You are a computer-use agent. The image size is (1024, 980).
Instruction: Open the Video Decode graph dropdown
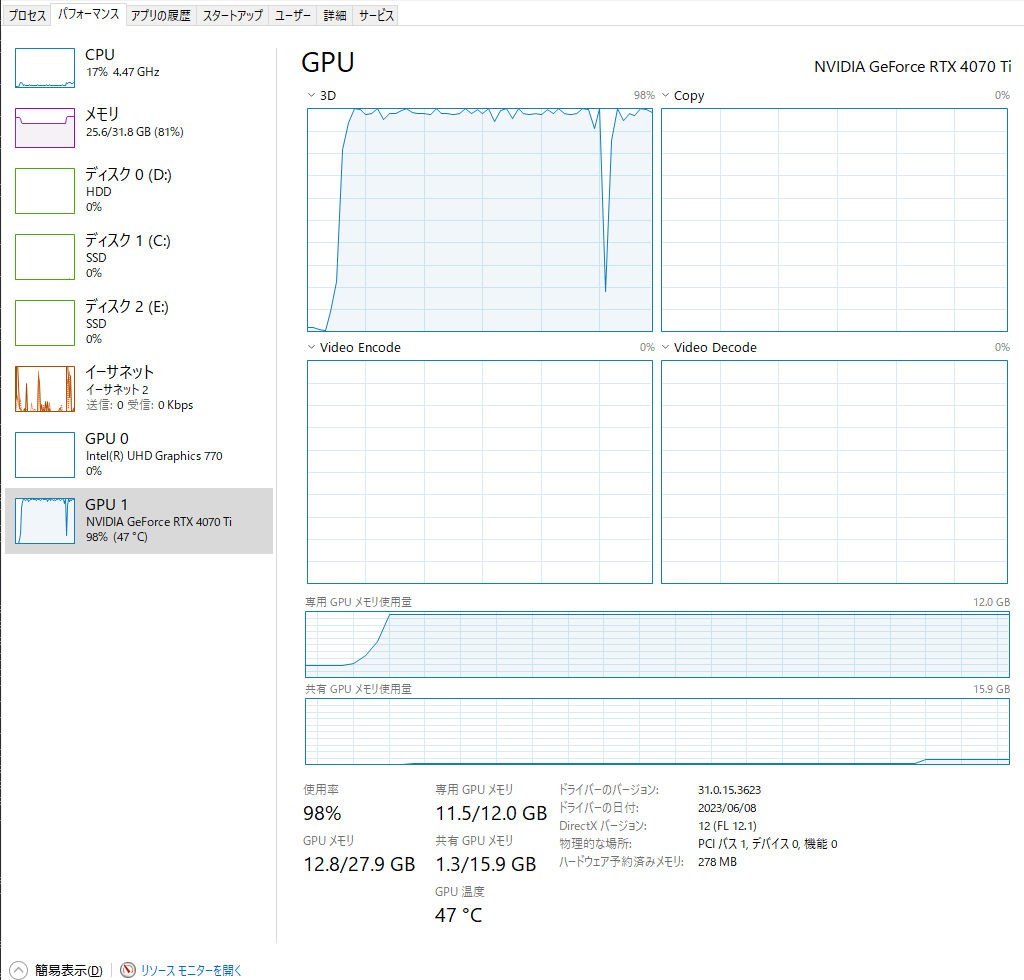(665, 348)
